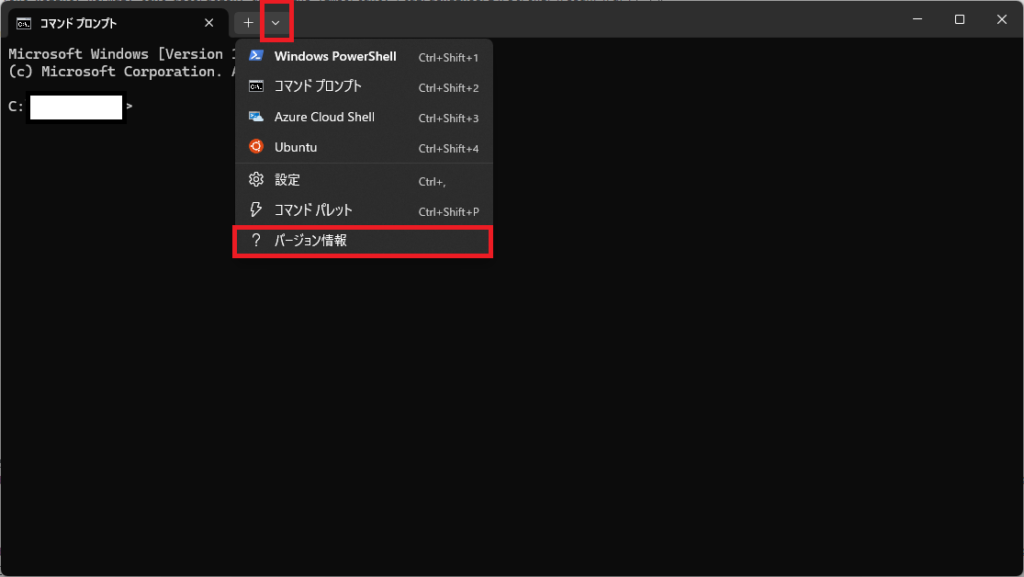Click the Ctrl+Shift+2 shortcut text
1024x577 pixels.
[449, 87]
